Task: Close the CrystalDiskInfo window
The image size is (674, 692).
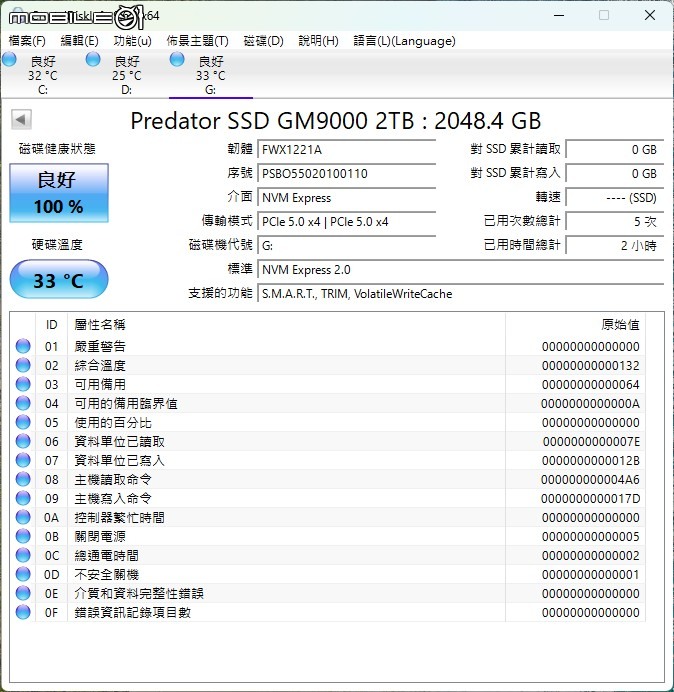Action: click(650, 15)
